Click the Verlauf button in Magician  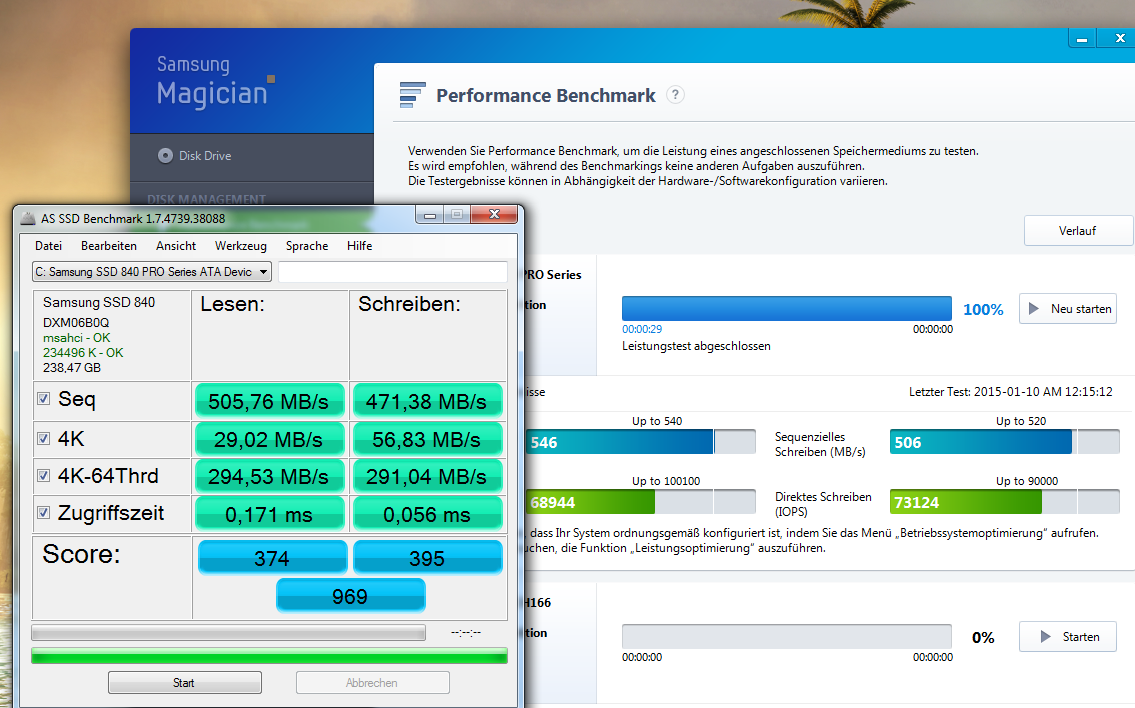point(1077,231)
